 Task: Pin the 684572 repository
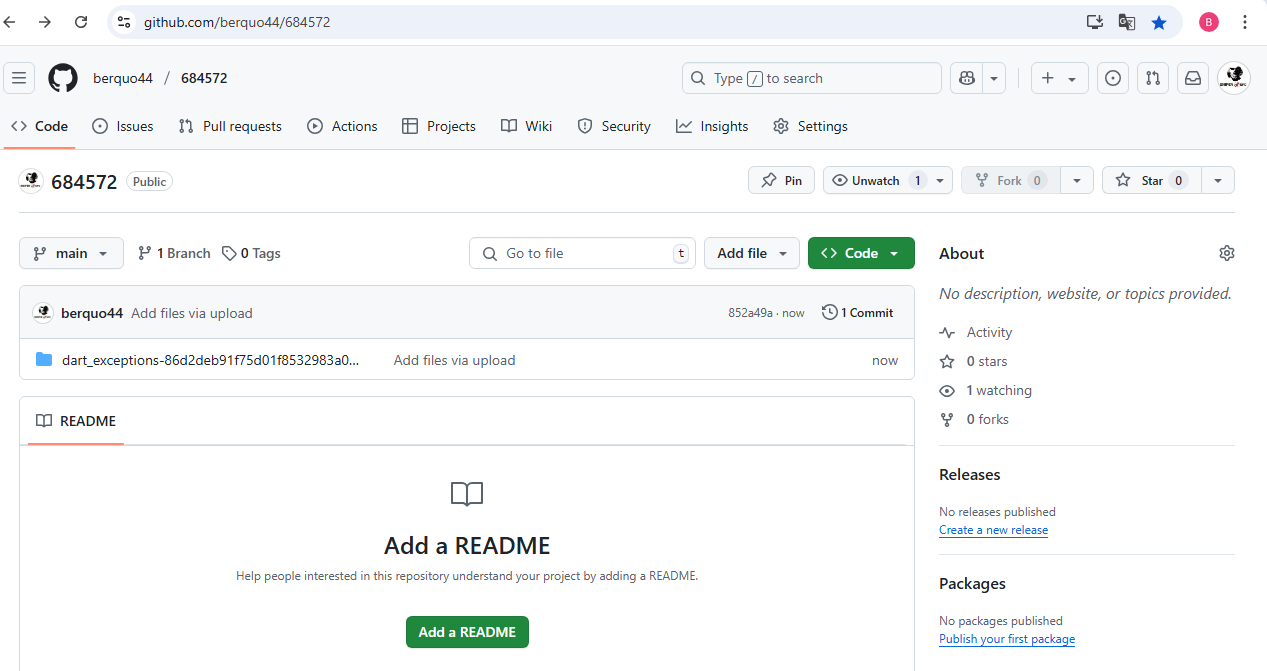781,180
